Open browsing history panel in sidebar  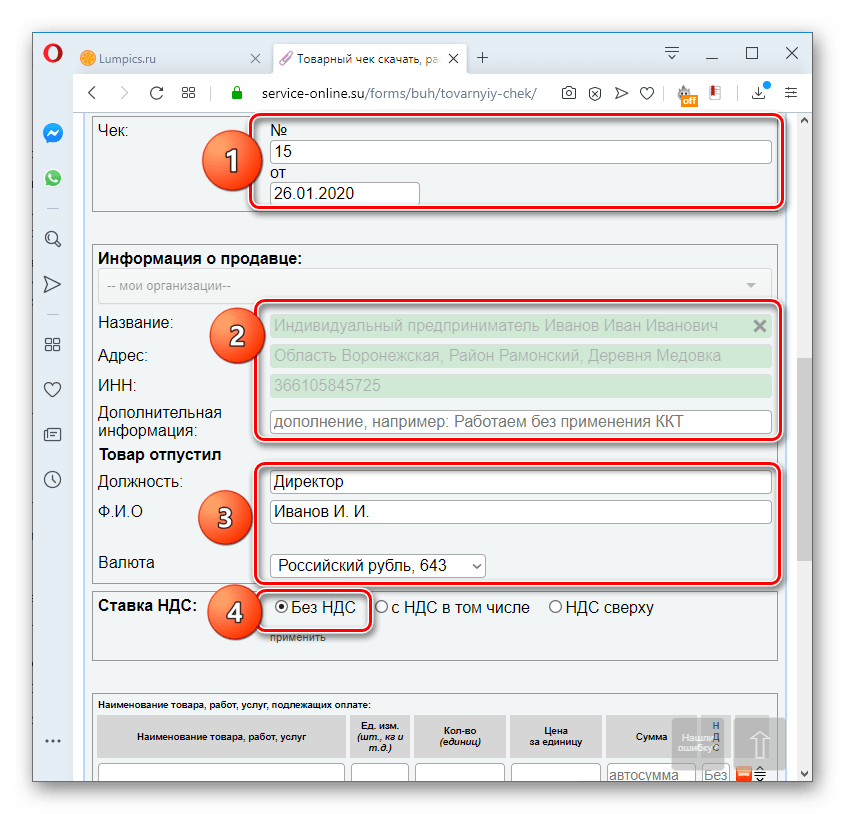52,479
